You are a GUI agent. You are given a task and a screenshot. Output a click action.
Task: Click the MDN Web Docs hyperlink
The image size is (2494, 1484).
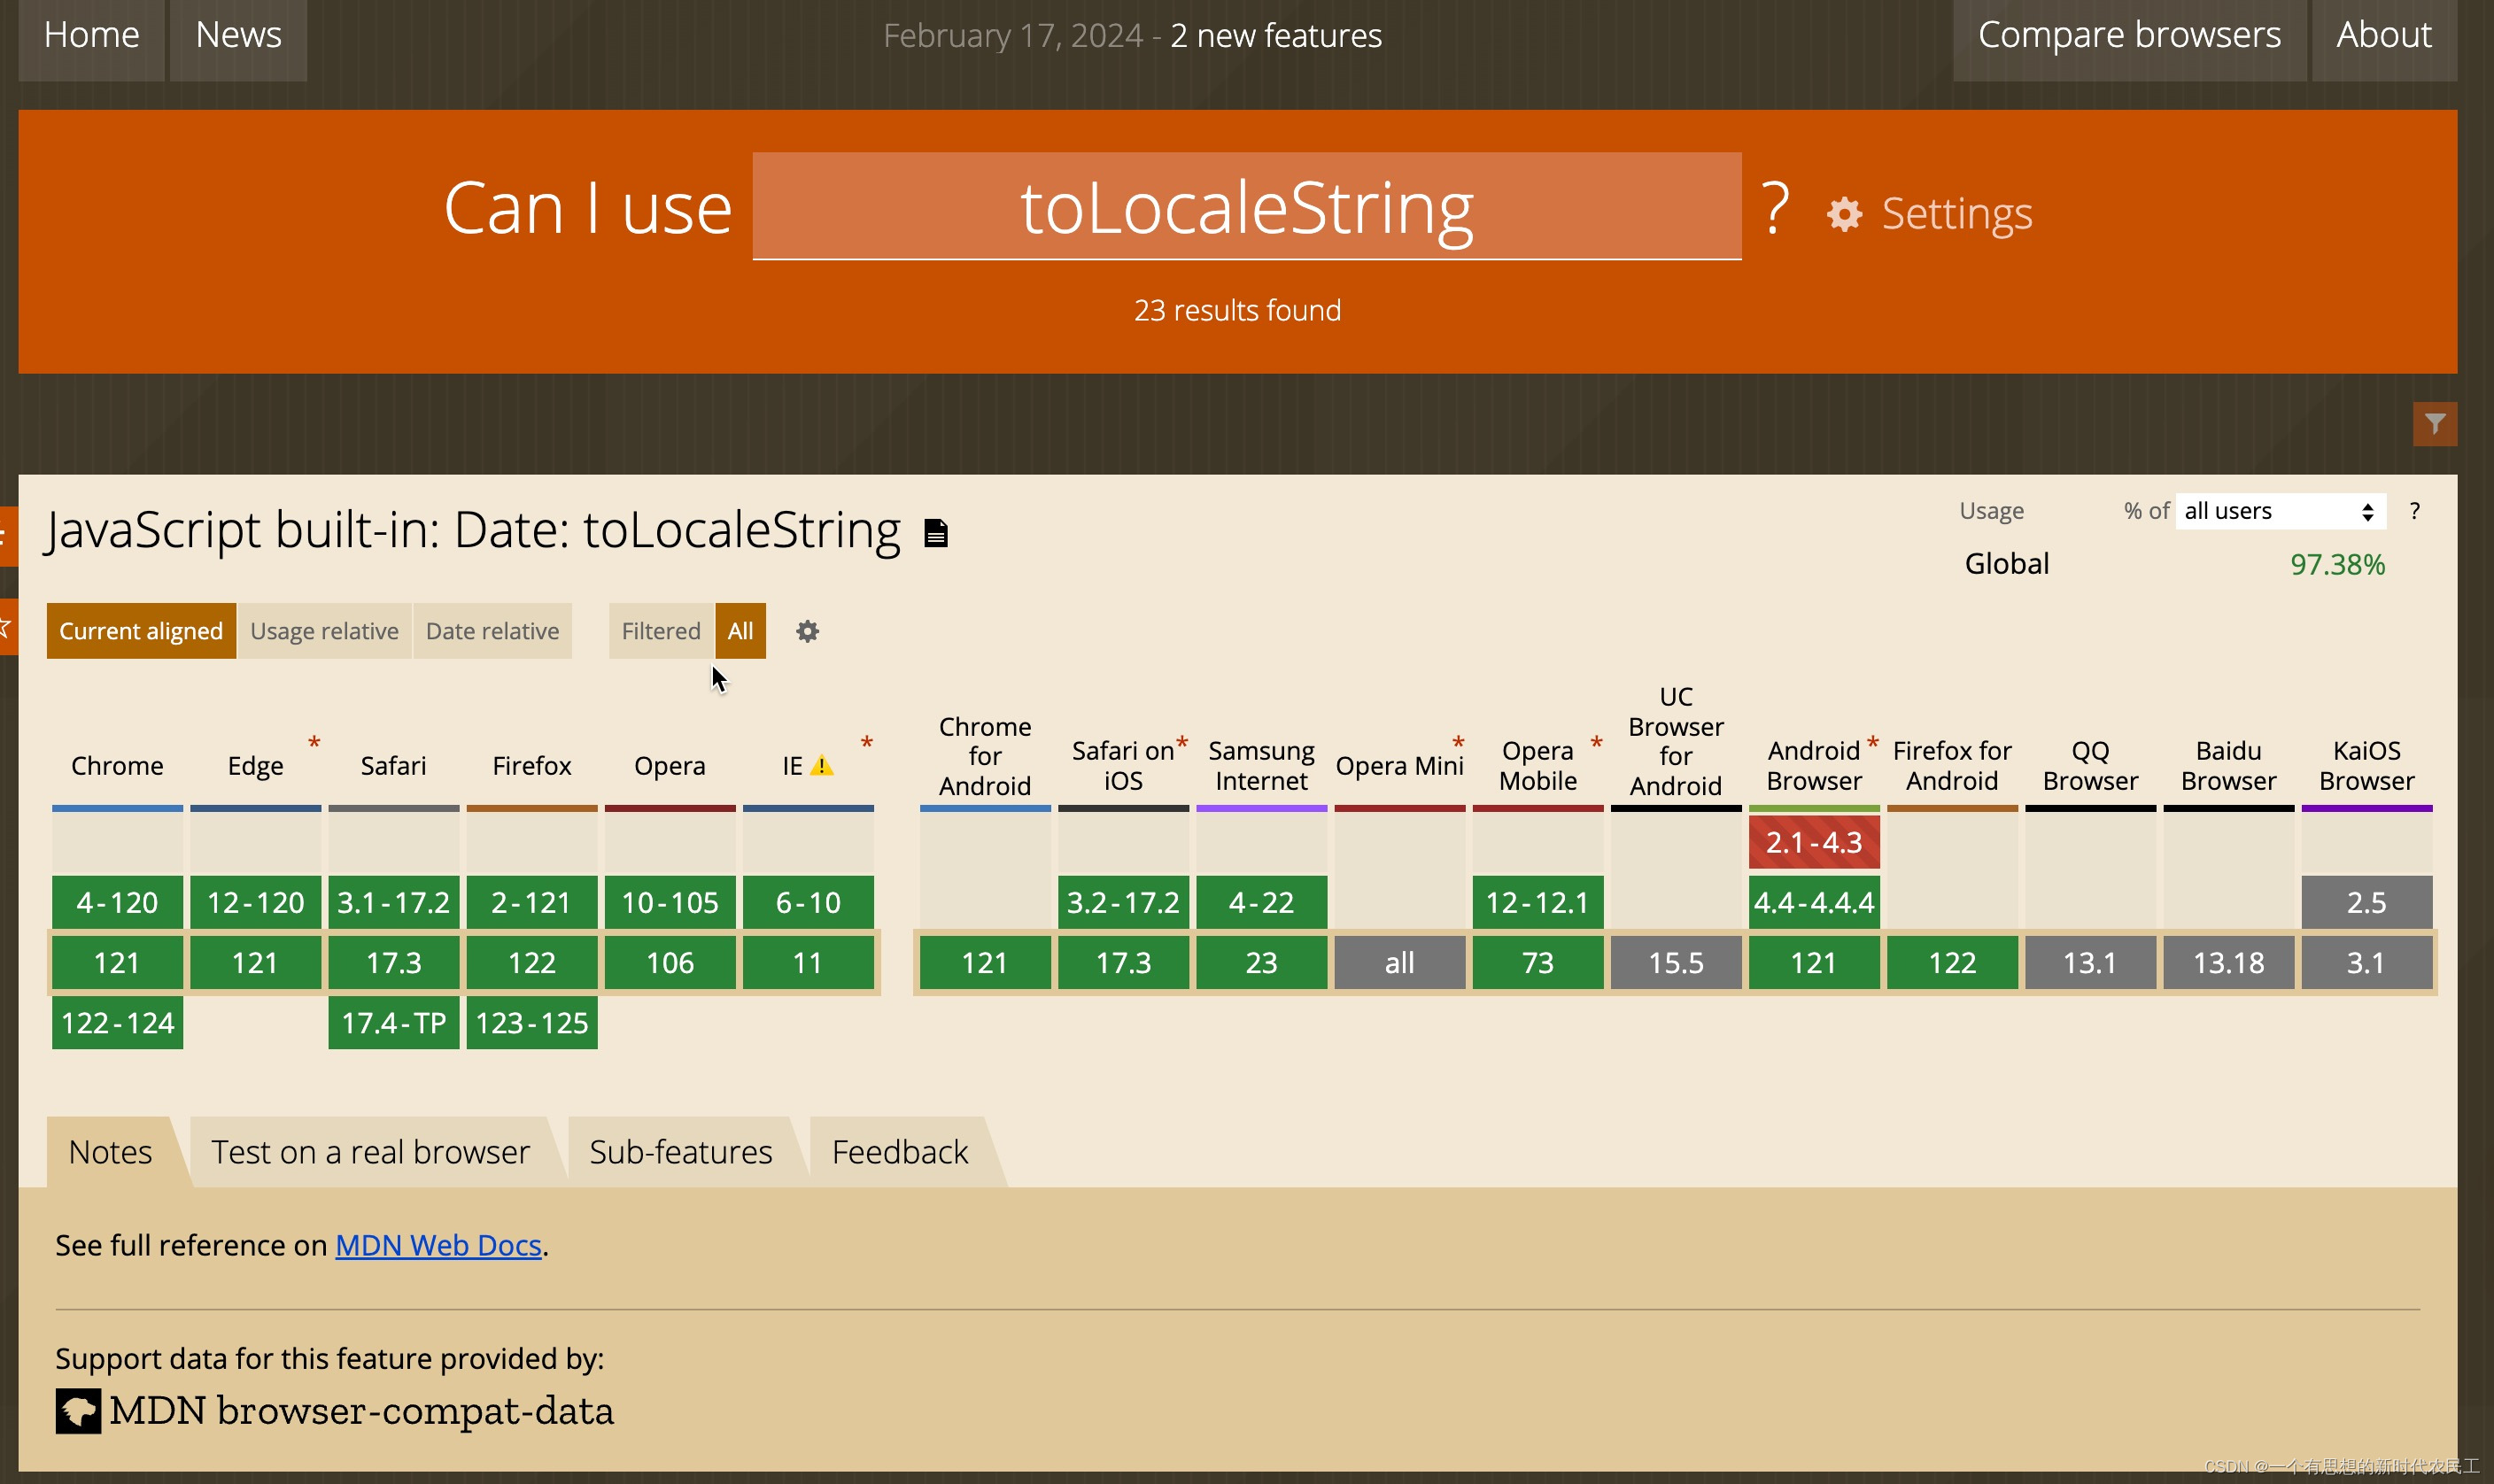437,1244
